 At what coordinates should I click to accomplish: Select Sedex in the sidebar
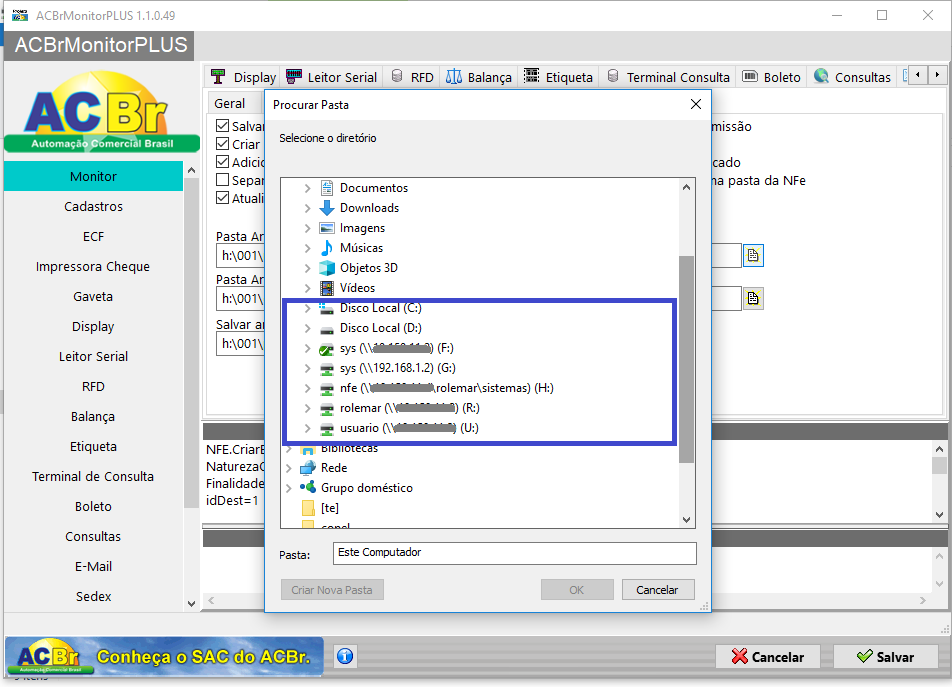(94, 596)
